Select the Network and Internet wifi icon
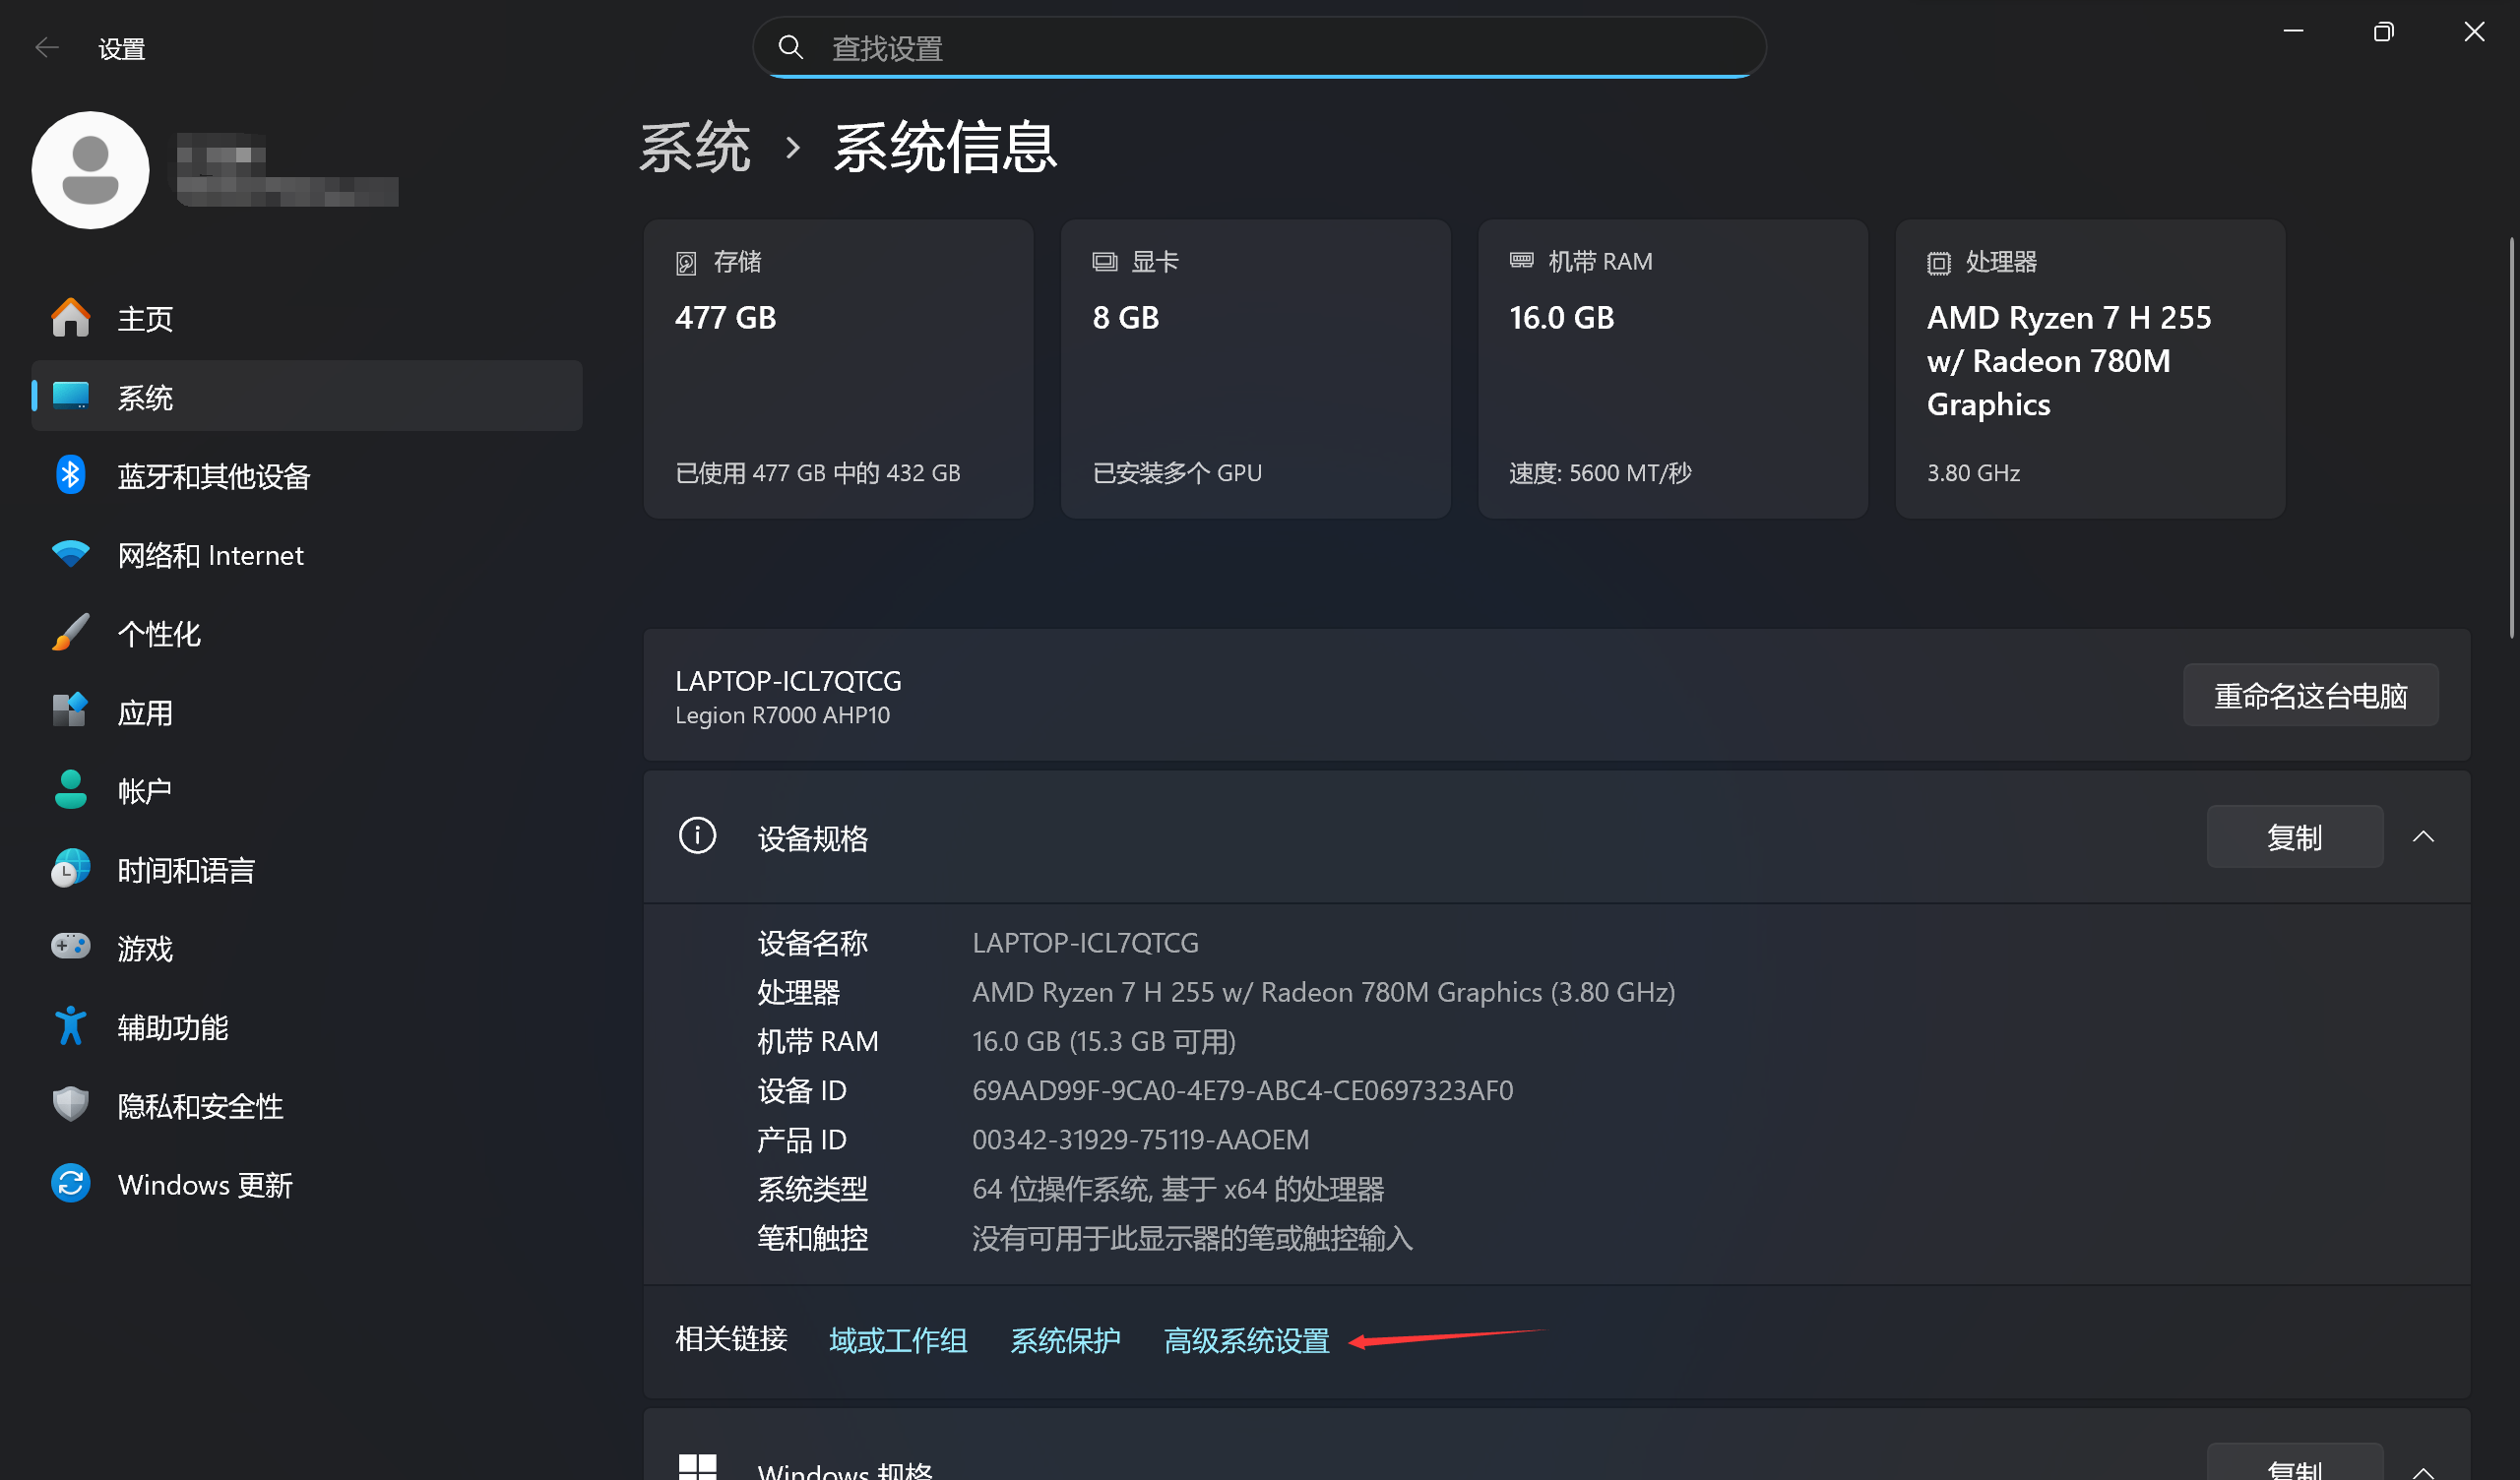Viewport: 2520px width, 1480px height. [70, 554]
